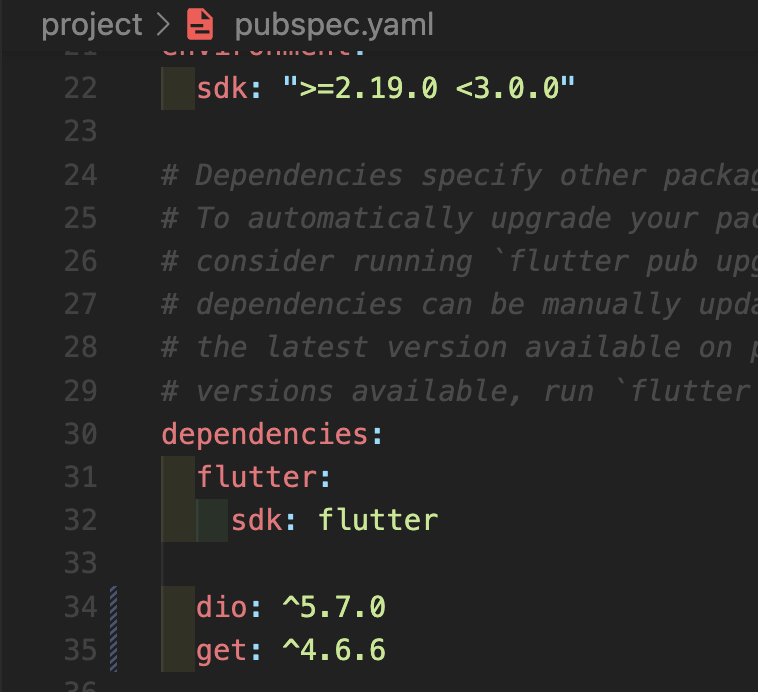758x692 pixels.
Task: Click line number 31 in the gutter
Action: click(80, 477)
